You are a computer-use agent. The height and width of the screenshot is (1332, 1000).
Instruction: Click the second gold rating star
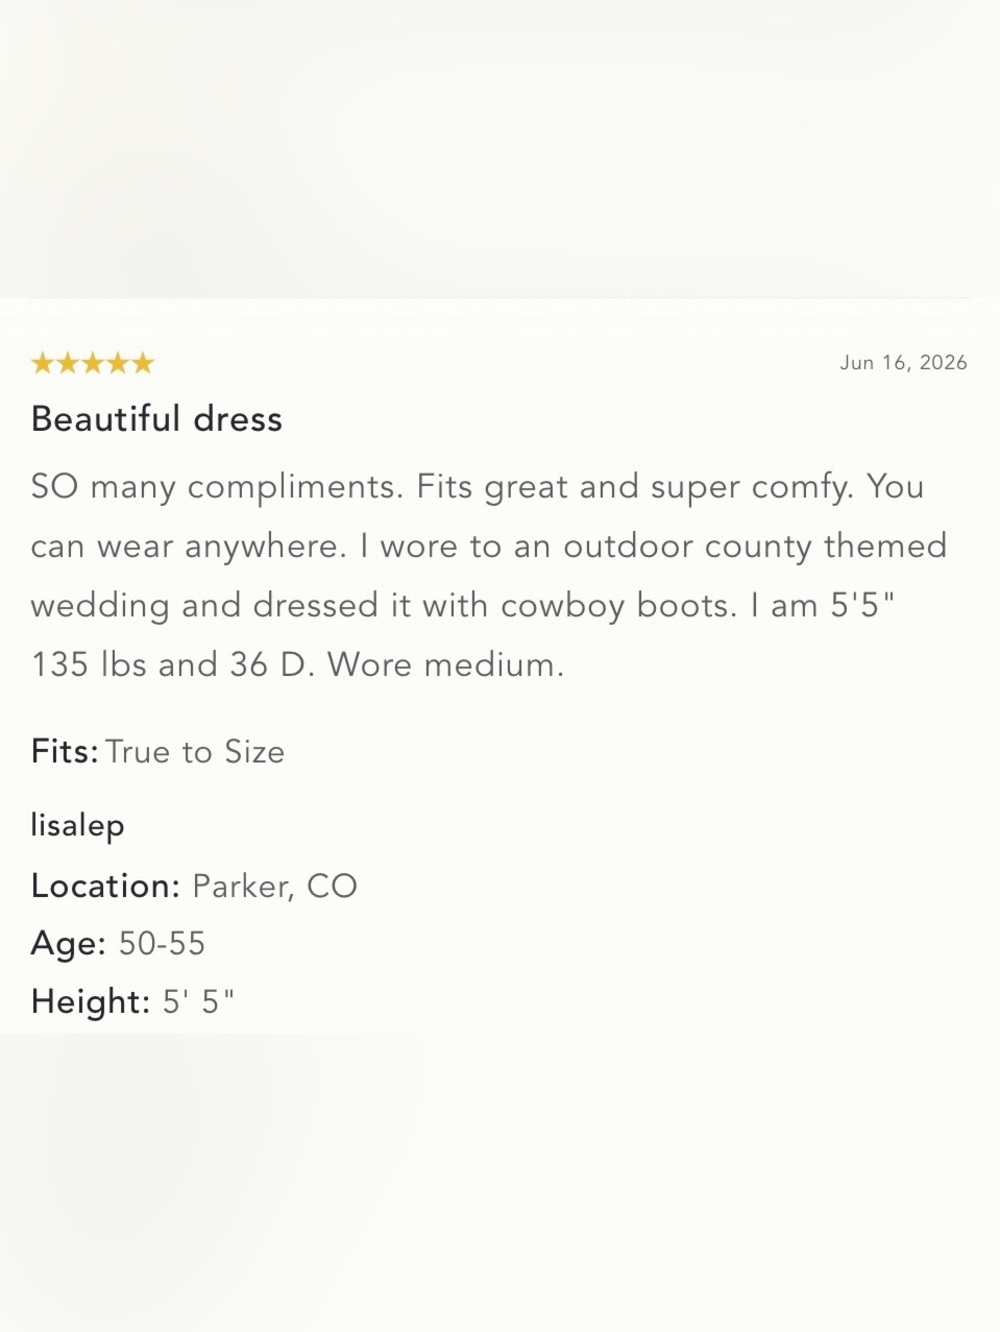pyautogui.click(x=68, y=363)
